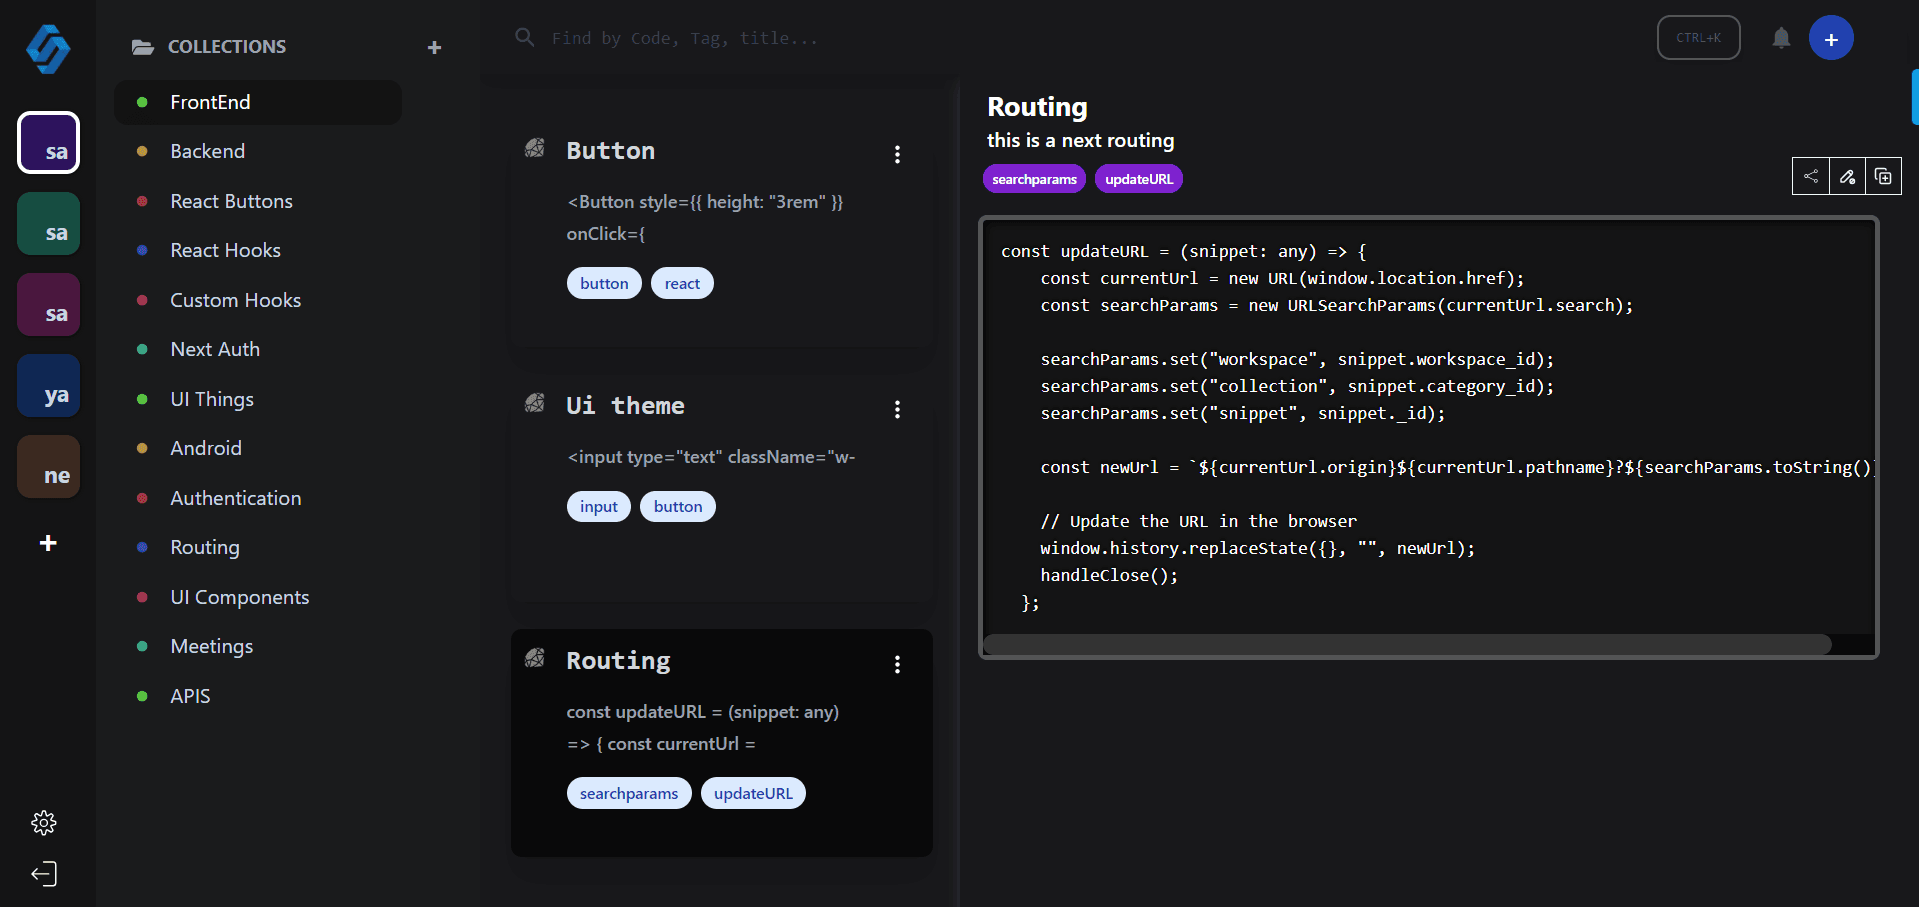Open the notifications bell
The height and width of the screenshot is (907, 1919).
click(1781, 38)
